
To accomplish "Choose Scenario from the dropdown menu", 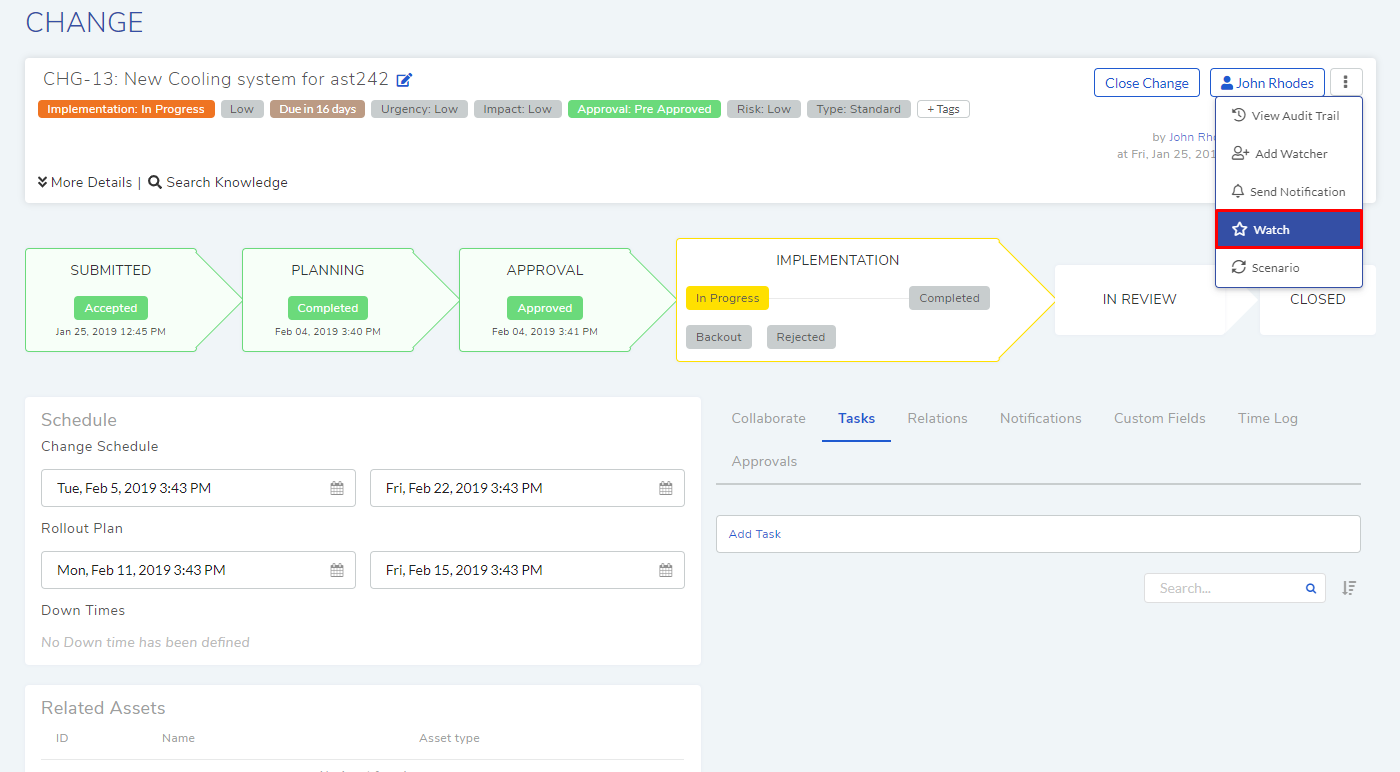I will tap(1289, 268).
